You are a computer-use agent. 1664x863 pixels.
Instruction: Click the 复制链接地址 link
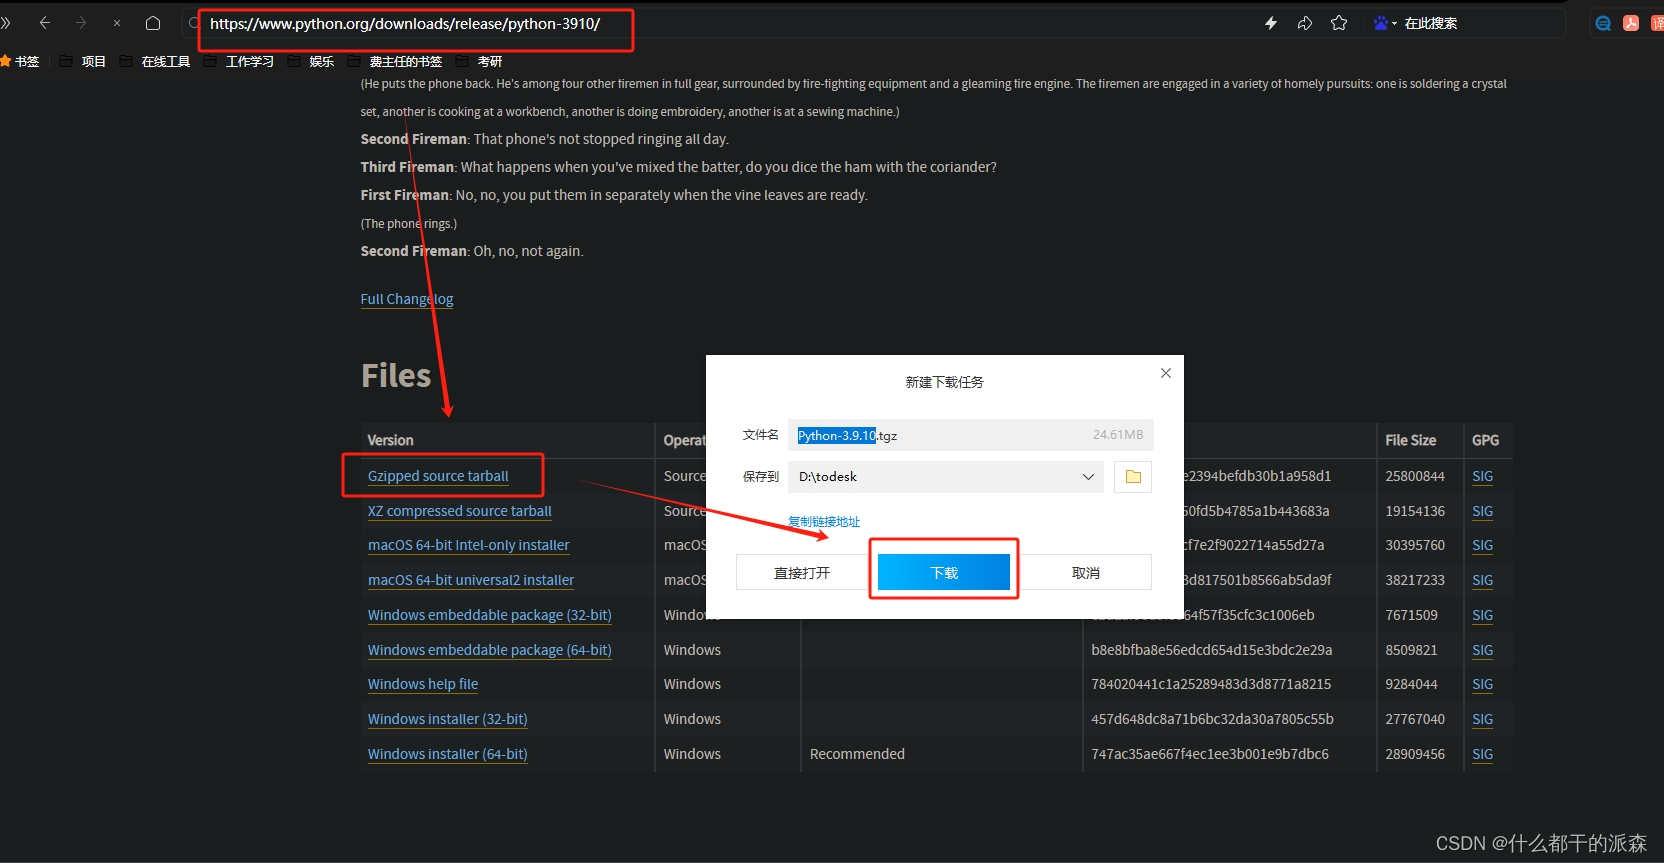(824, 522)
